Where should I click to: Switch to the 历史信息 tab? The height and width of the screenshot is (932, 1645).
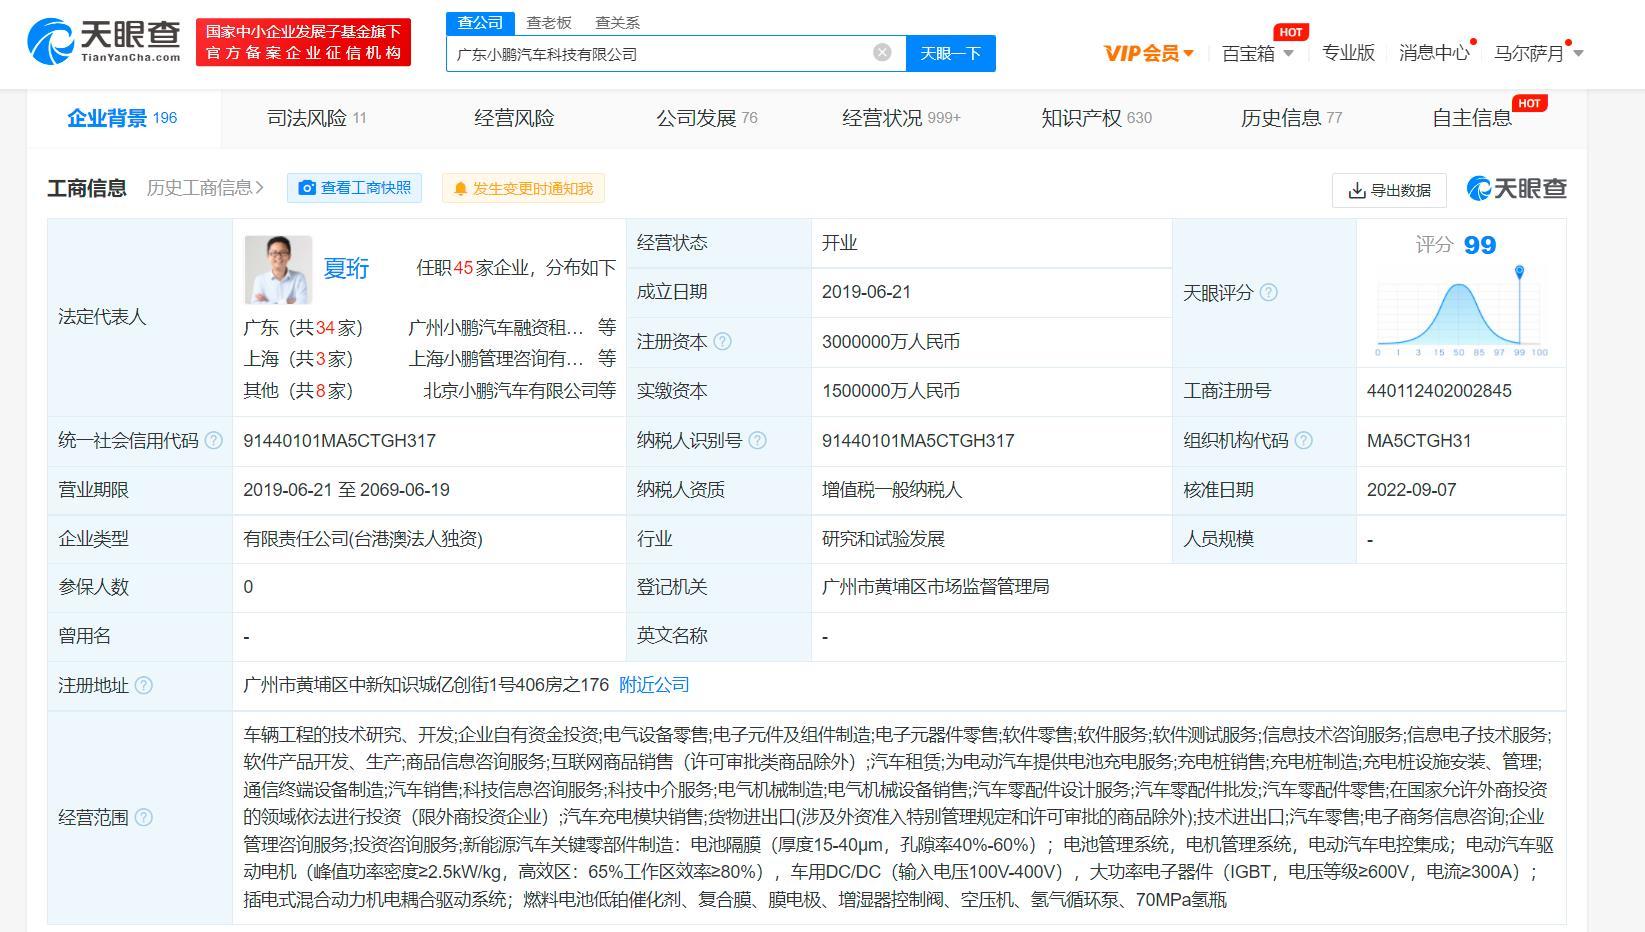coord(1291,118)
